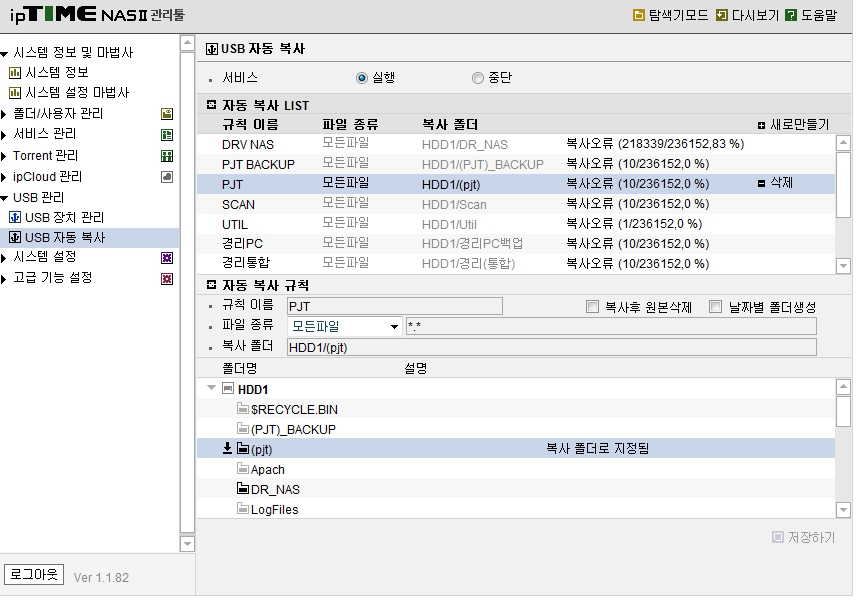
Task: Open the 도움말 help icon
Action: click(x=790, y=15)
